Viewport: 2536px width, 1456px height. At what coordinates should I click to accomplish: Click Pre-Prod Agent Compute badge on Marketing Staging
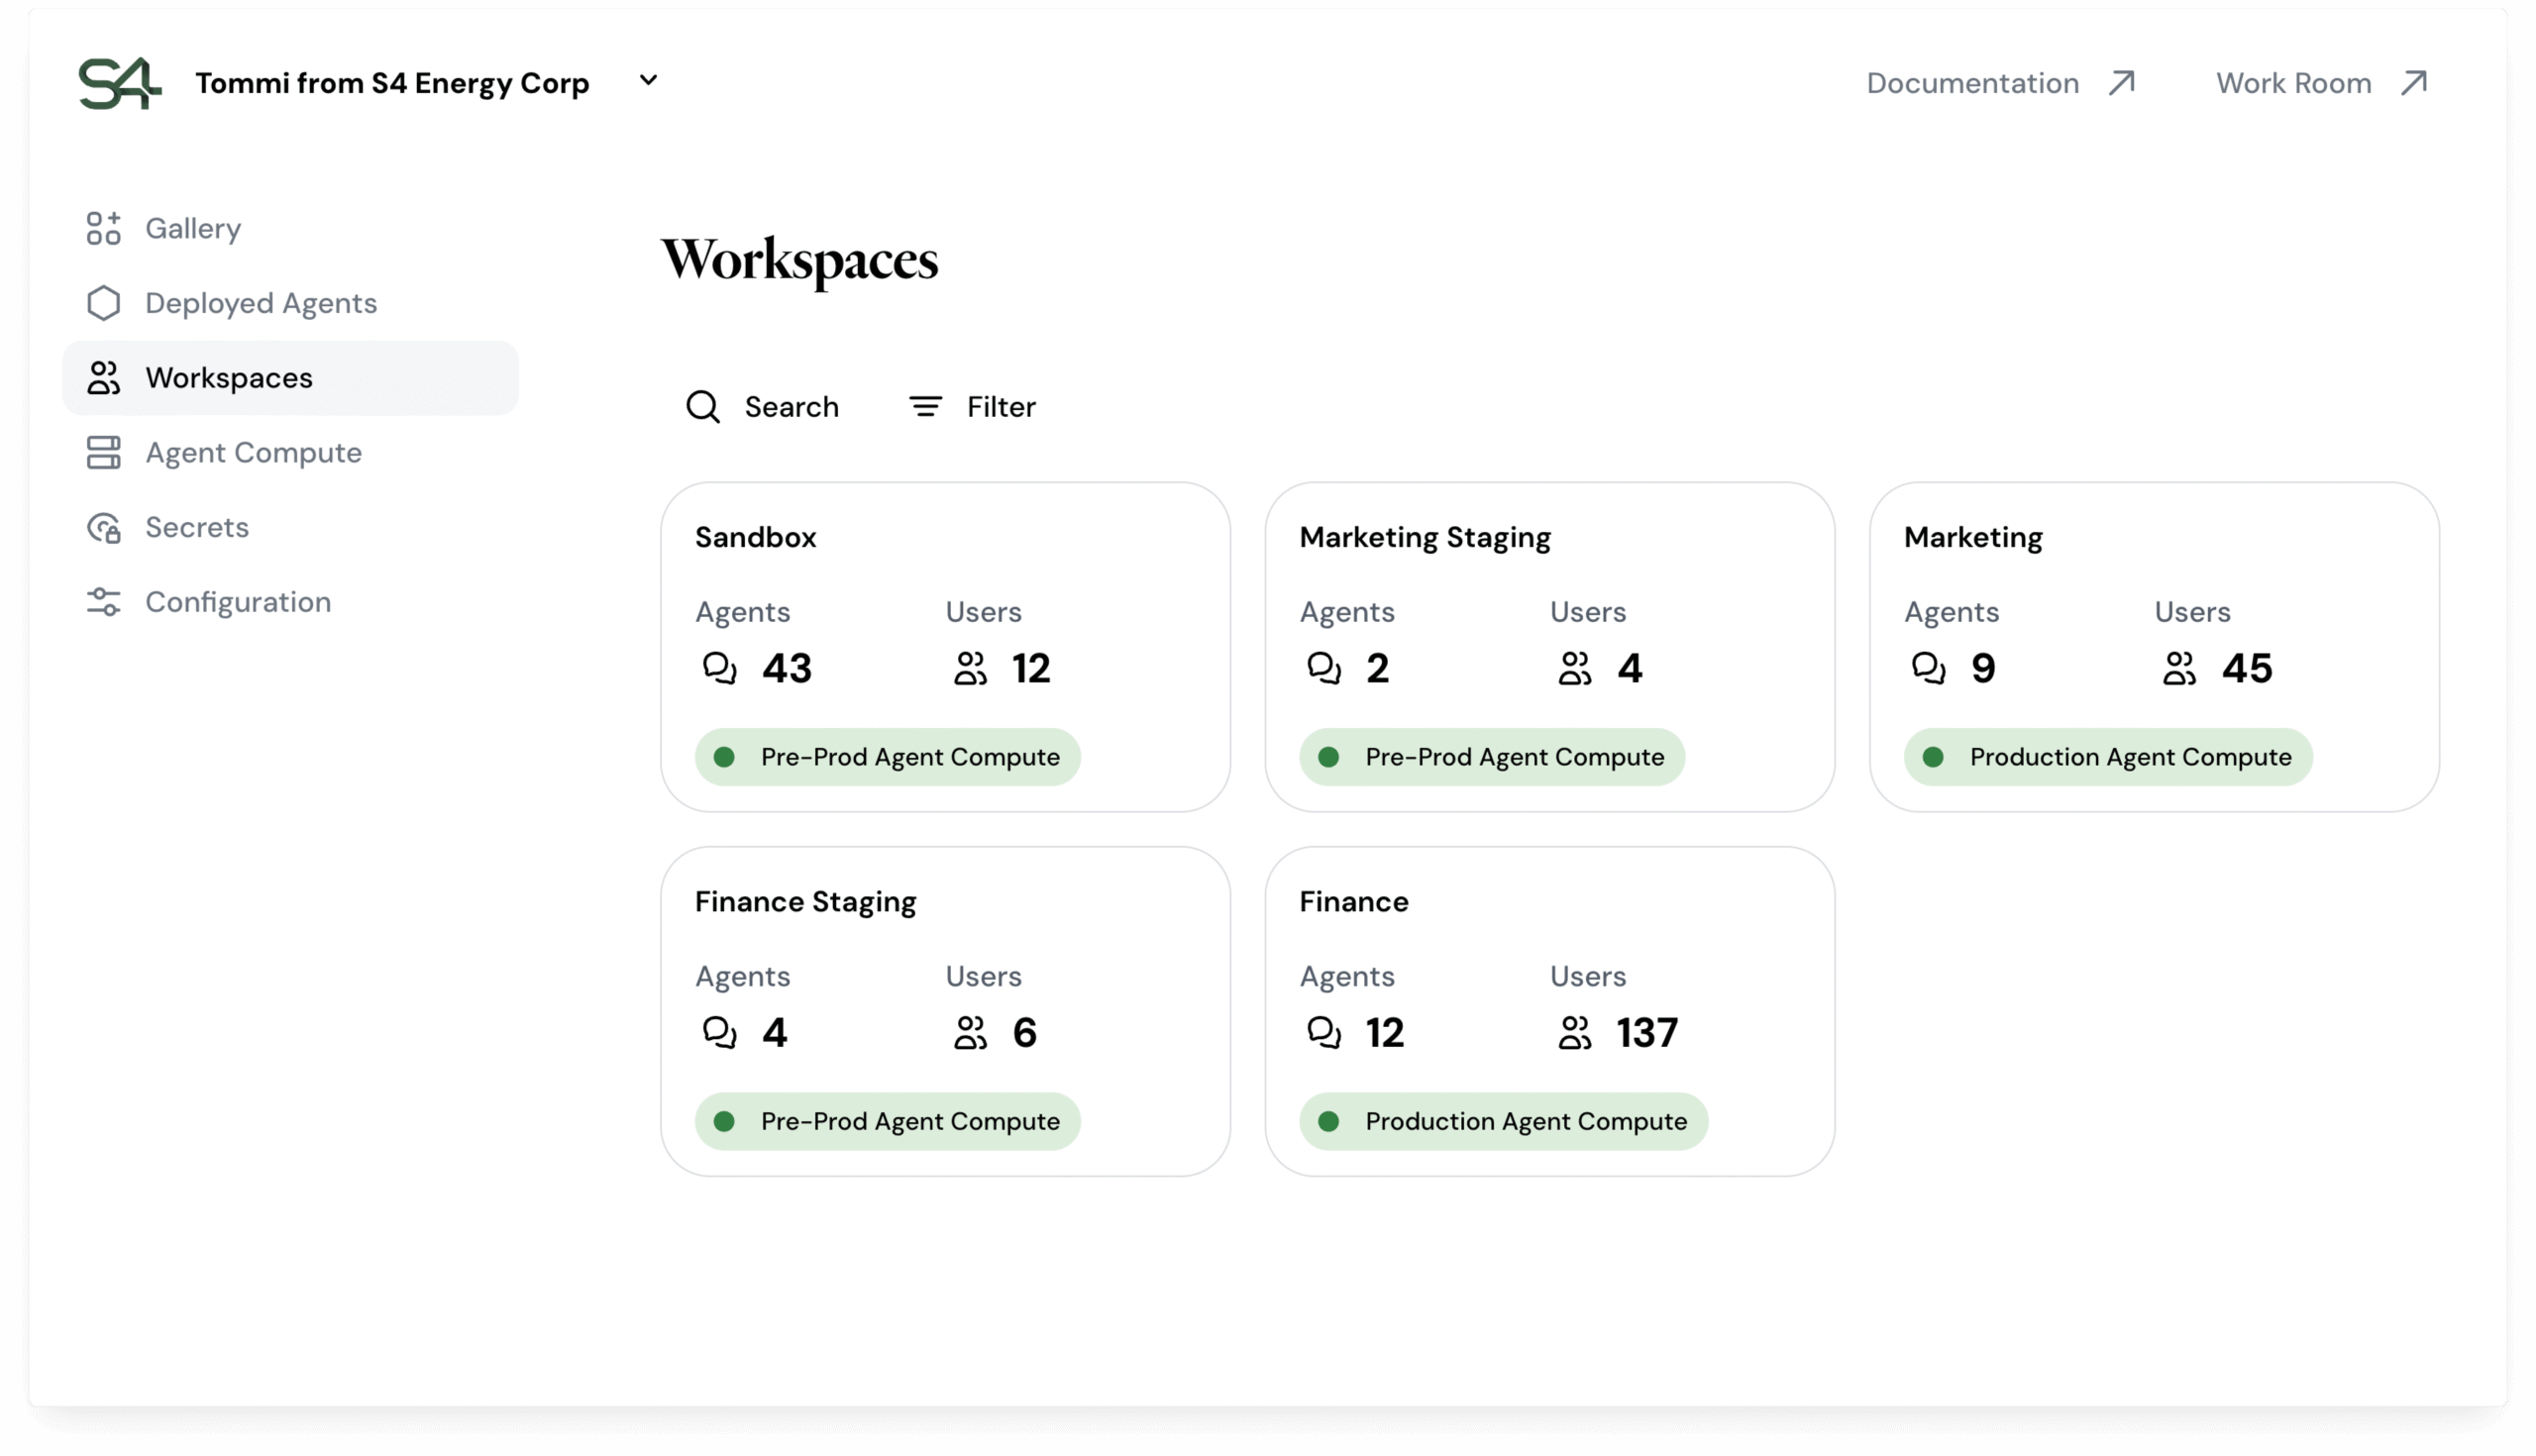[x=1492, y=757]
